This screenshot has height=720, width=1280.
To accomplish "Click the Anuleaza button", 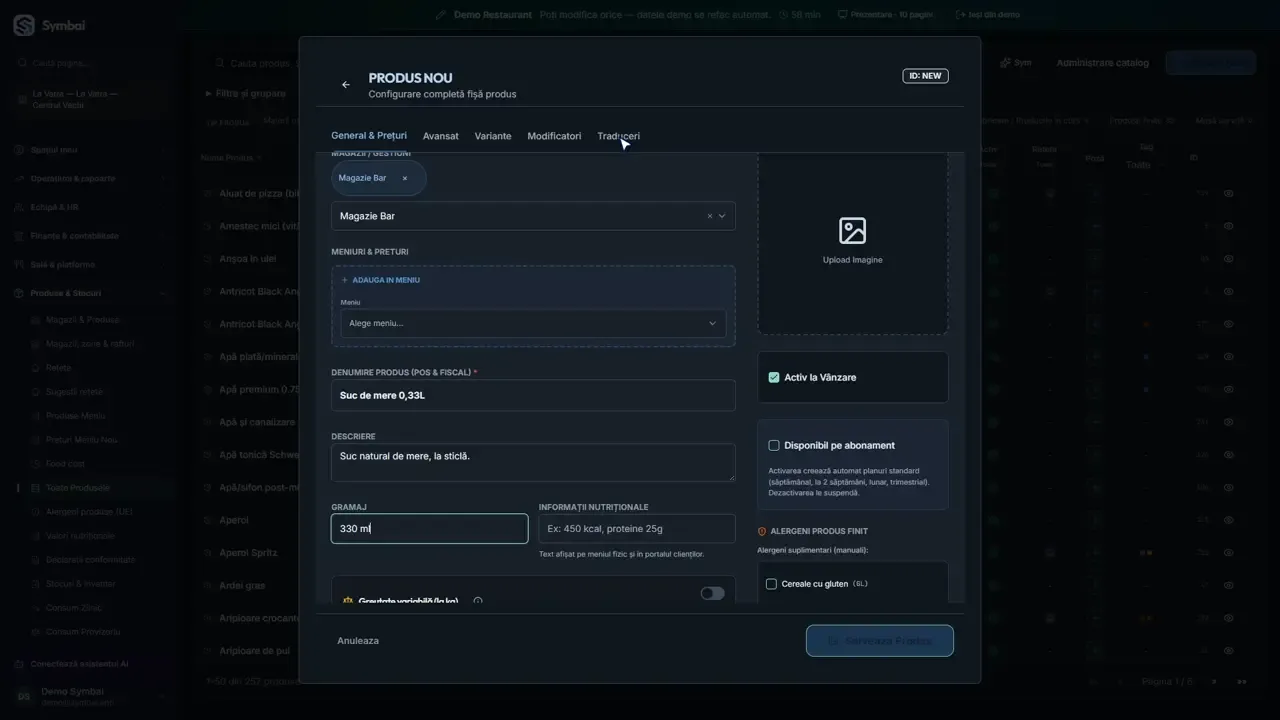I will click(x=358, y=641).
